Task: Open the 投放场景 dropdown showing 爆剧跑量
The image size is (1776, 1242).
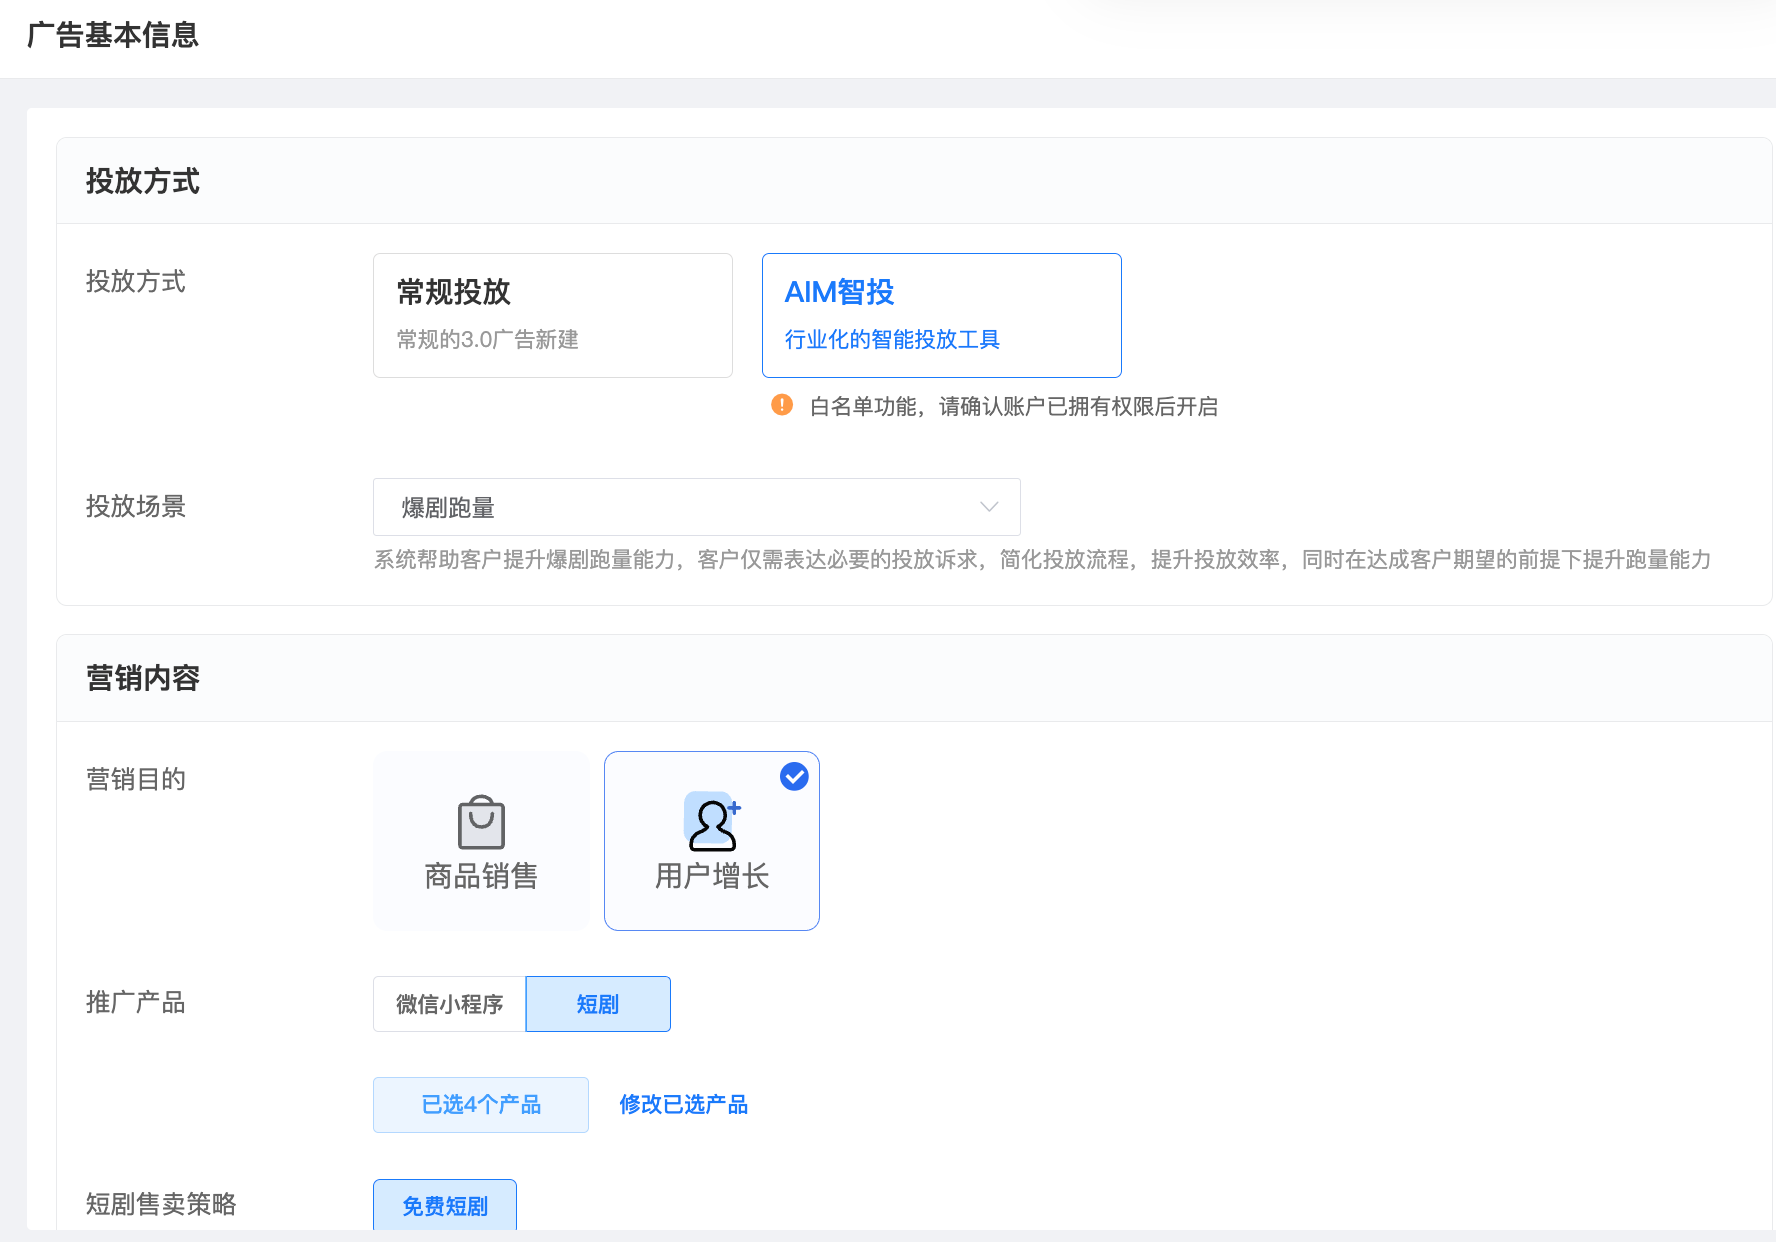Action: point(696,507)
